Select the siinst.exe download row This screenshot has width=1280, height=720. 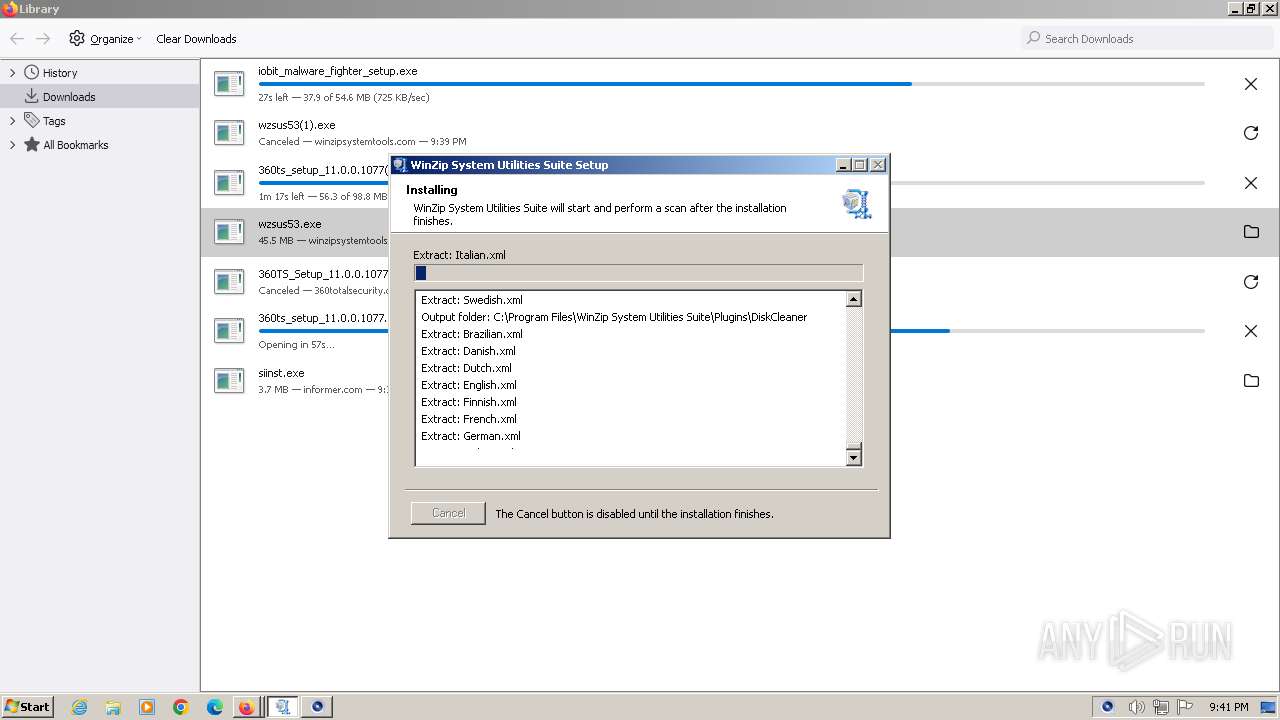(x=740, y=381)
